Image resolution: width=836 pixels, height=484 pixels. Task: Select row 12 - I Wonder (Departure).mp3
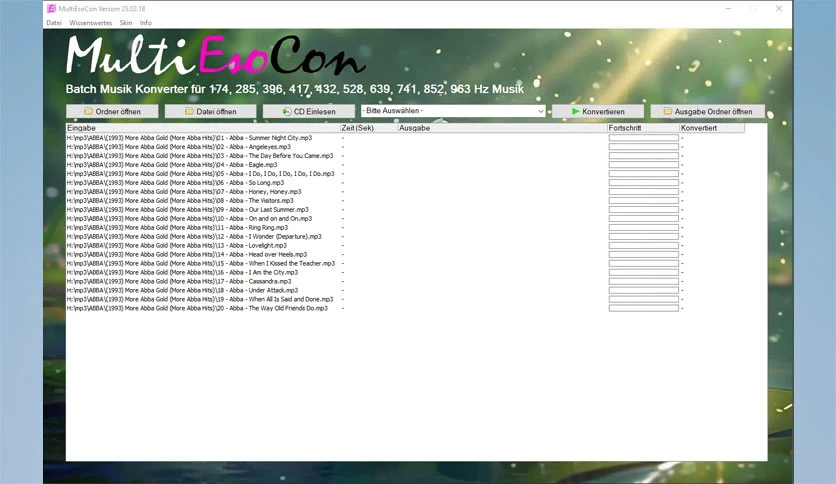[x=194, y=236]
